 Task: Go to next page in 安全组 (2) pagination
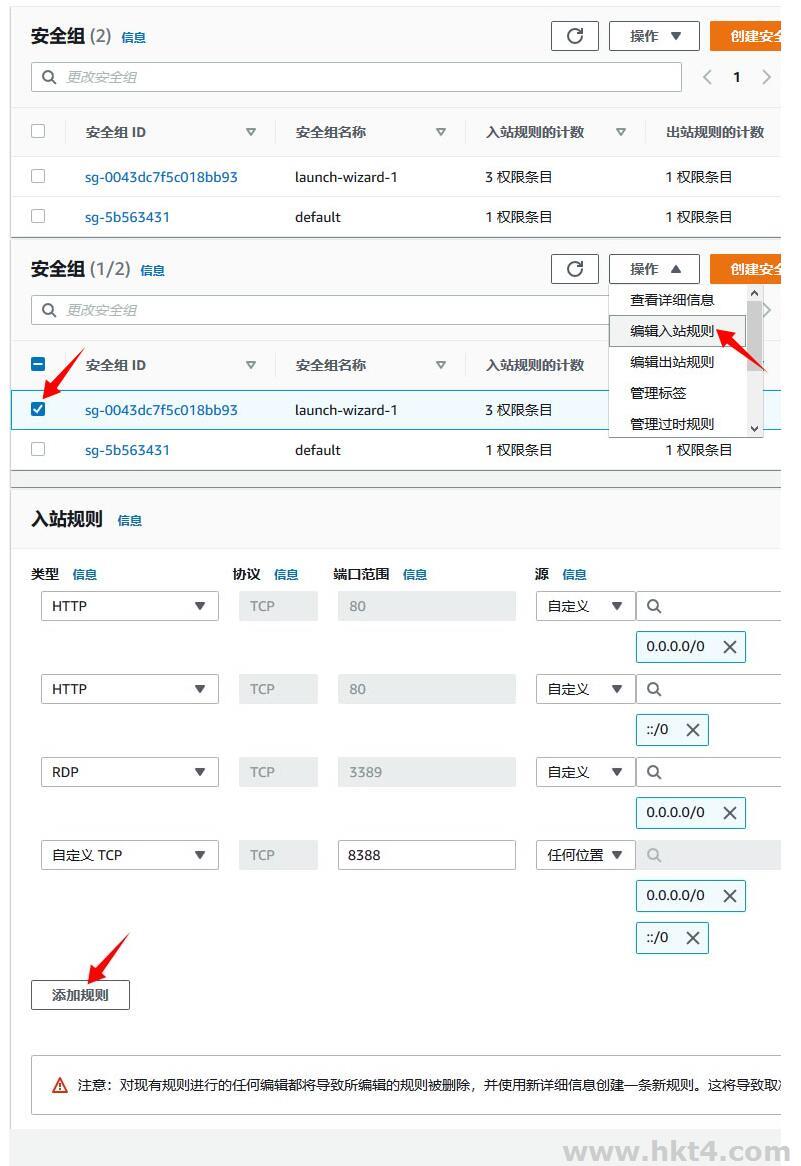[766, 77]
